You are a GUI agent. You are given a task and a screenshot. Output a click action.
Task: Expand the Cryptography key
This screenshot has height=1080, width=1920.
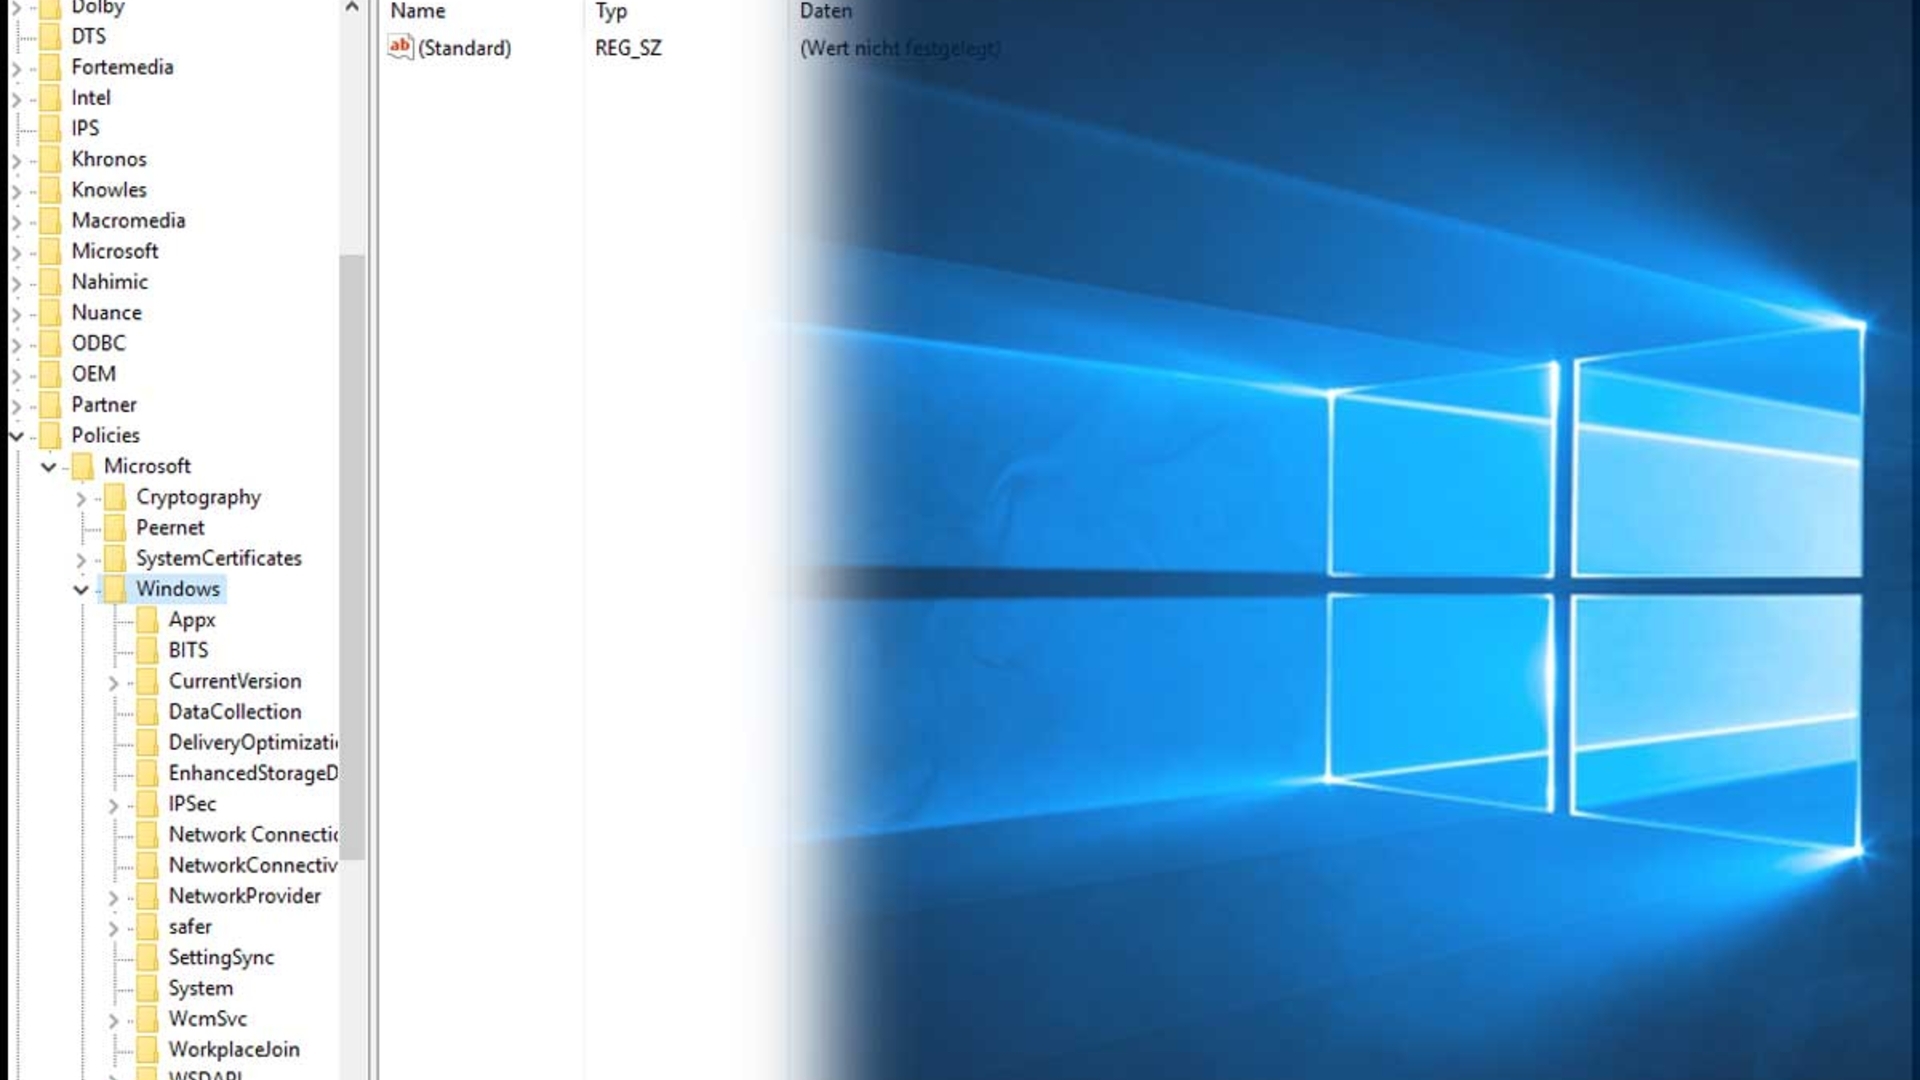point(81,498)
